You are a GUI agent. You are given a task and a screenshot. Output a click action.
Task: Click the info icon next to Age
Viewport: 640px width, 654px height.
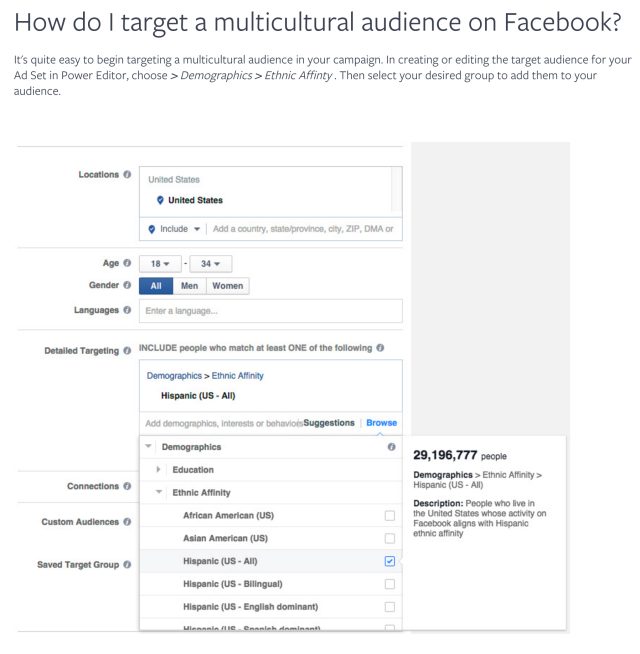click(x=127, y=263)
